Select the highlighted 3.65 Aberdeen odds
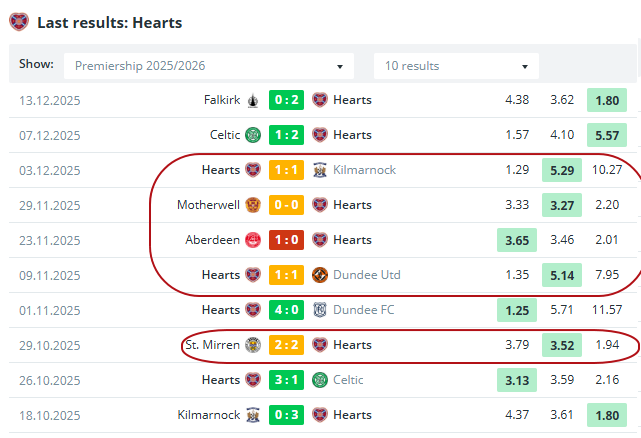 tap(517, 240)
